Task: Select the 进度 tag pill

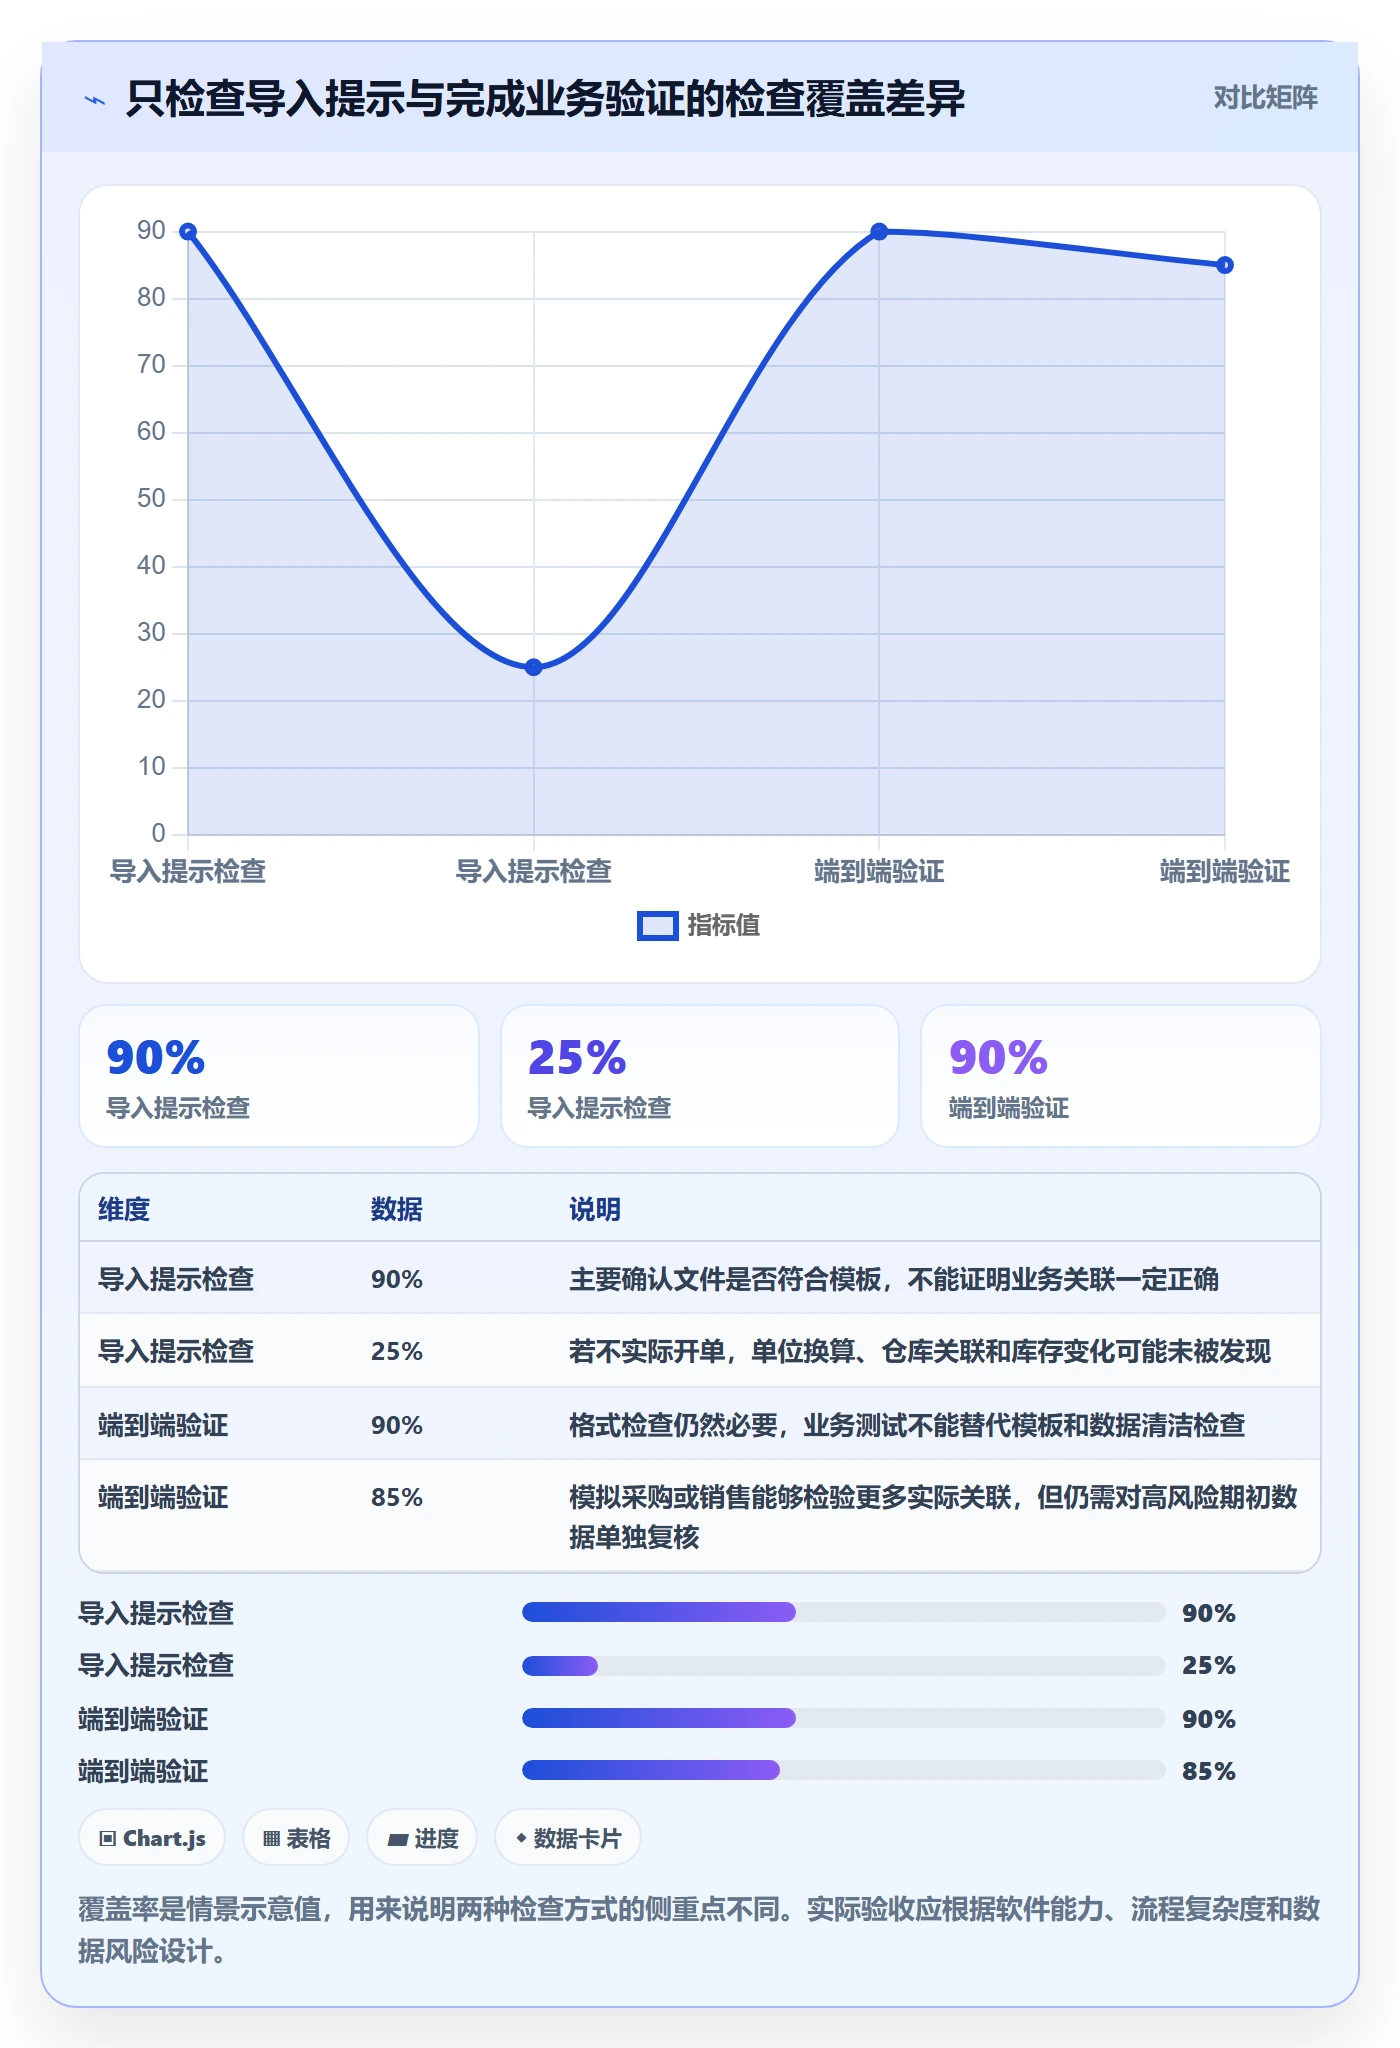Action: coord(422,1838)
